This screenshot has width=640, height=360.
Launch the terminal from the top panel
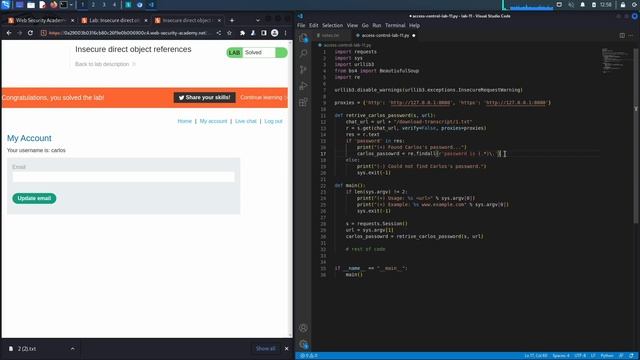[64, 4]
